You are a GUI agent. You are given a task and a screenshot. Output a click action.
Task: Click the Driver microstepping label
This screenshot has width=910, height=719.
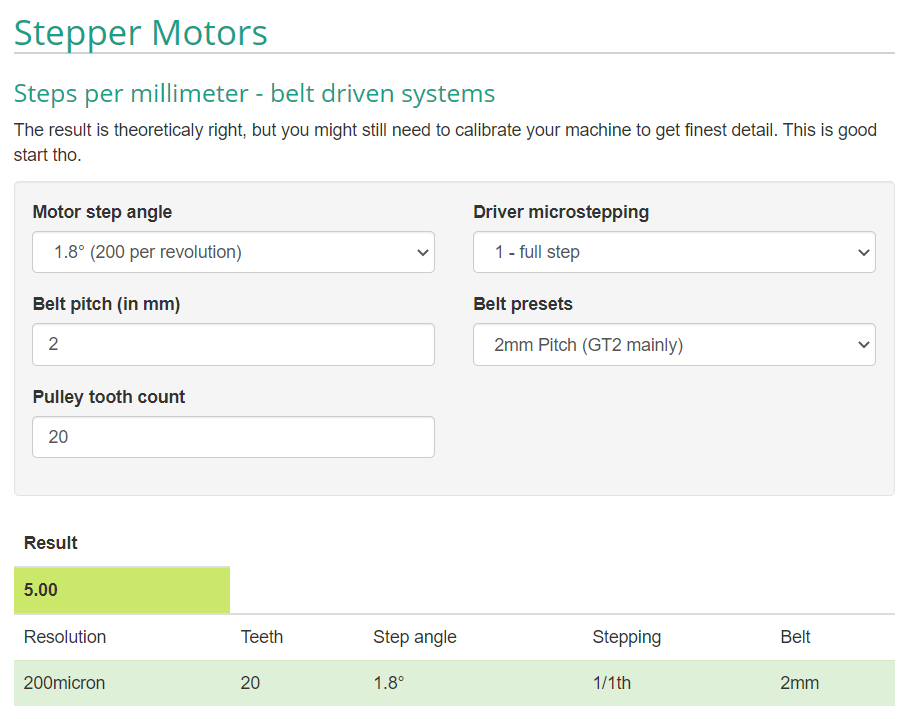(561, 212)
